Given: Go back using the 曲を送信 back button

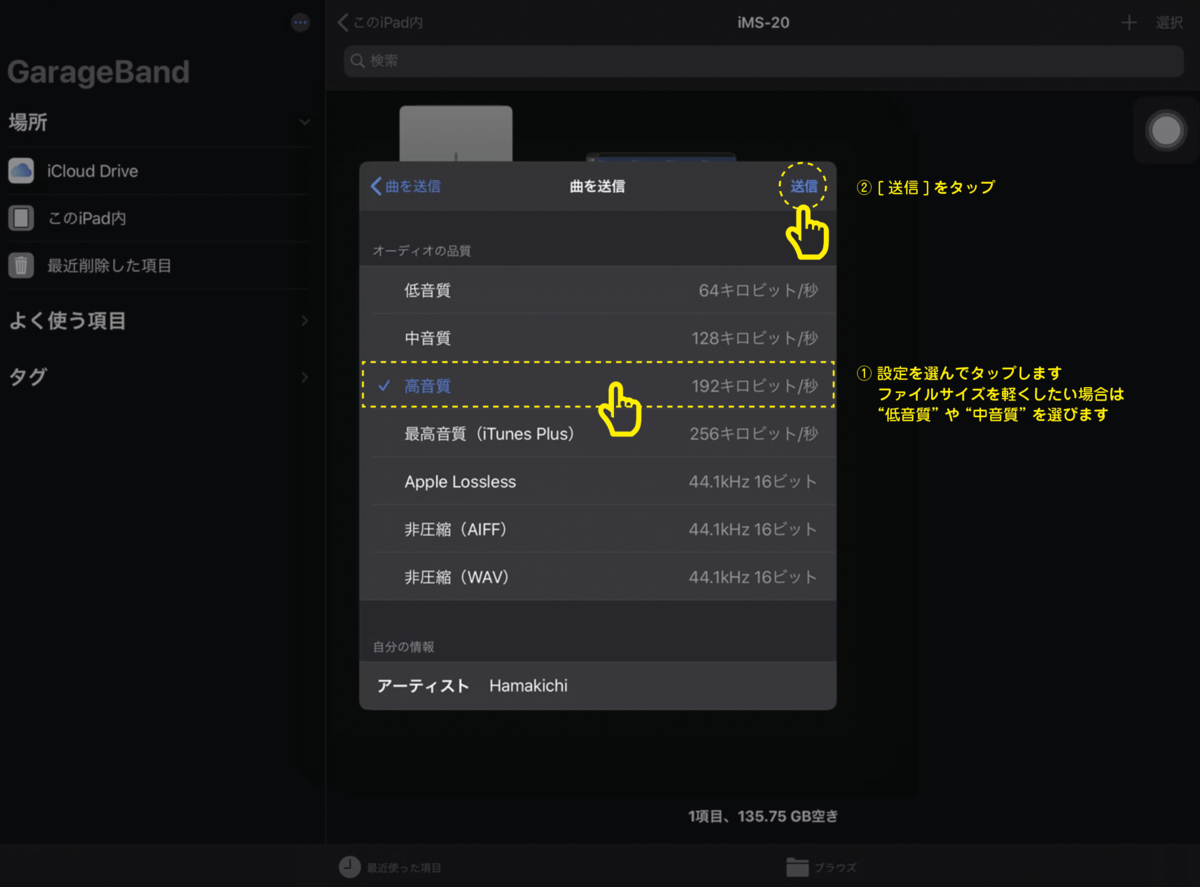Looking at the screenshot, I should (406, 186).
